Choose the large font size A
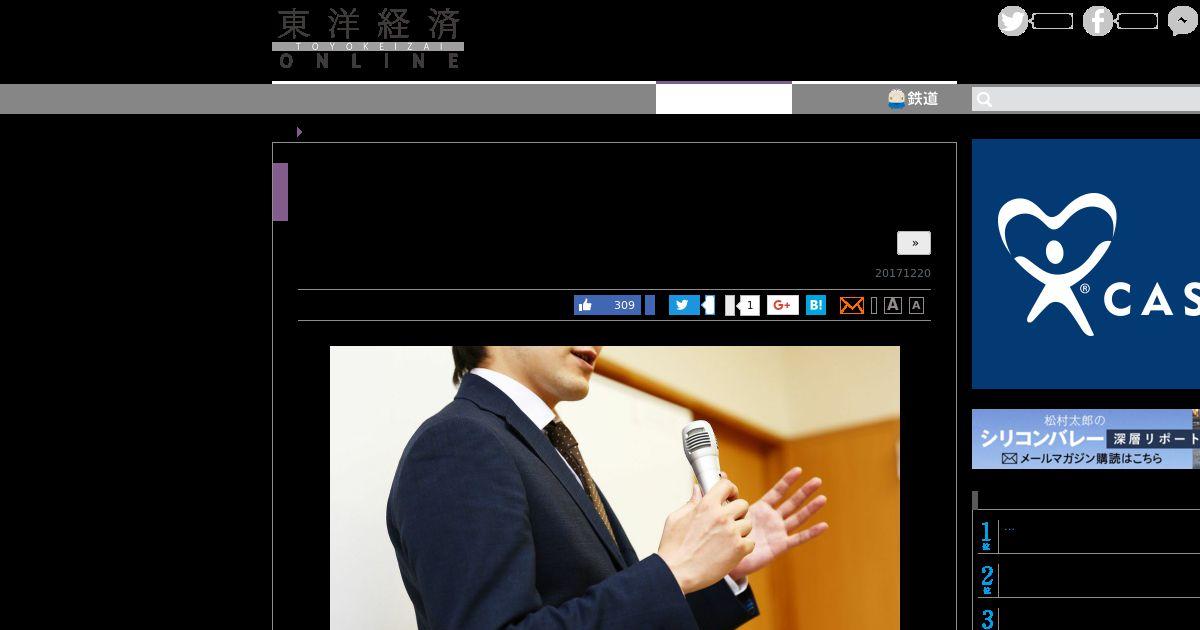 pos(893,305)
